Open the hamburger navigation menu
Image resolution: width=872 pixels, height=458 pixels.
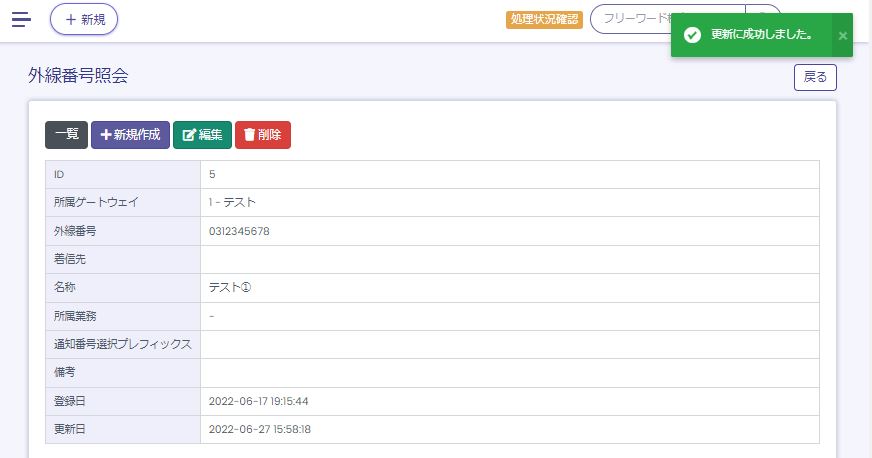pos(21,19)
